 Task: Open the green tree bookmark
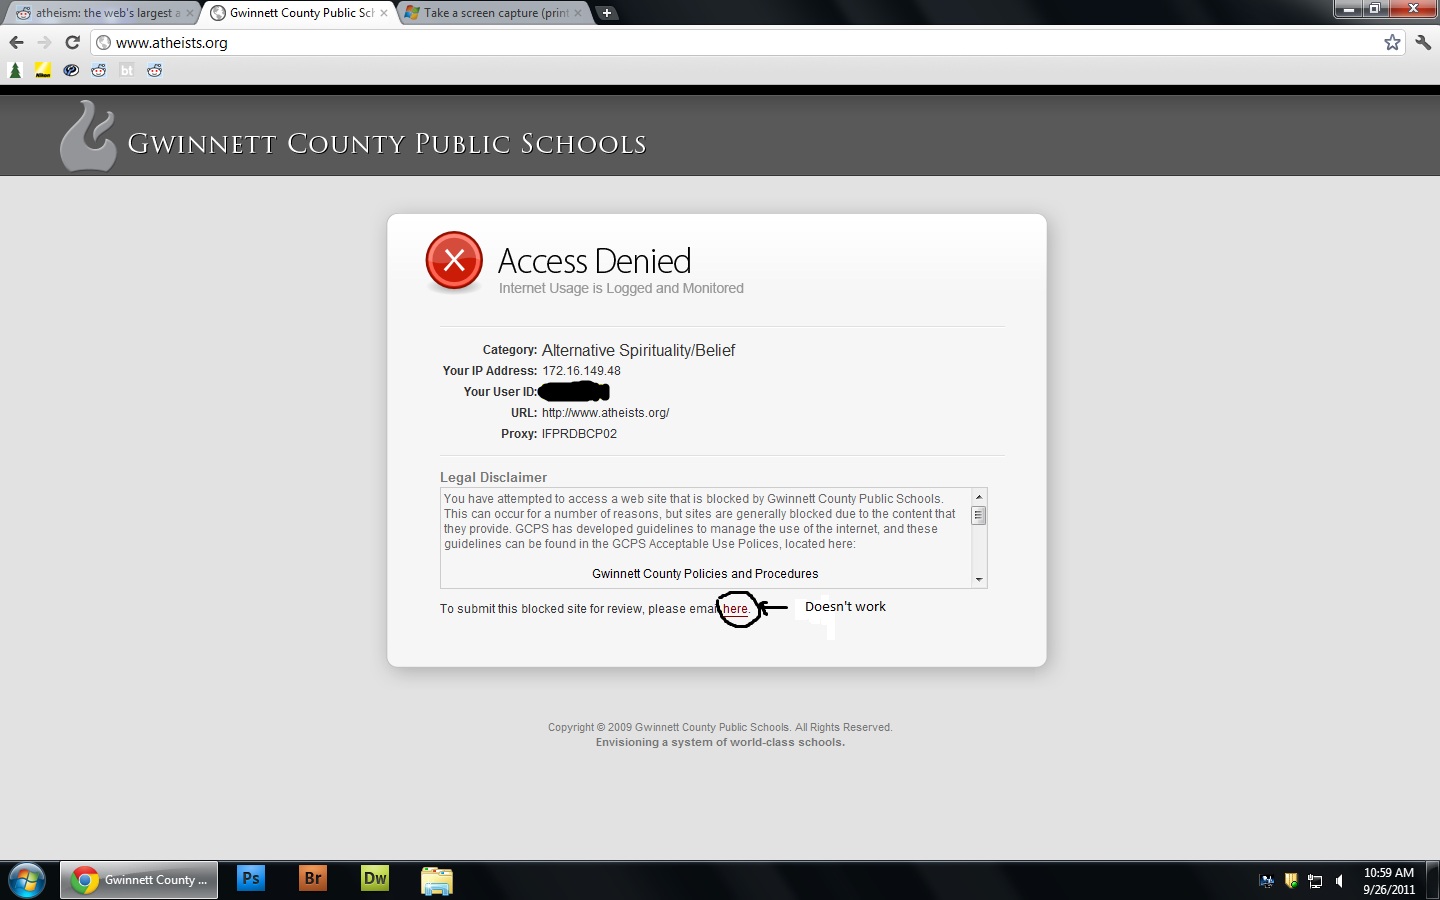15,70
